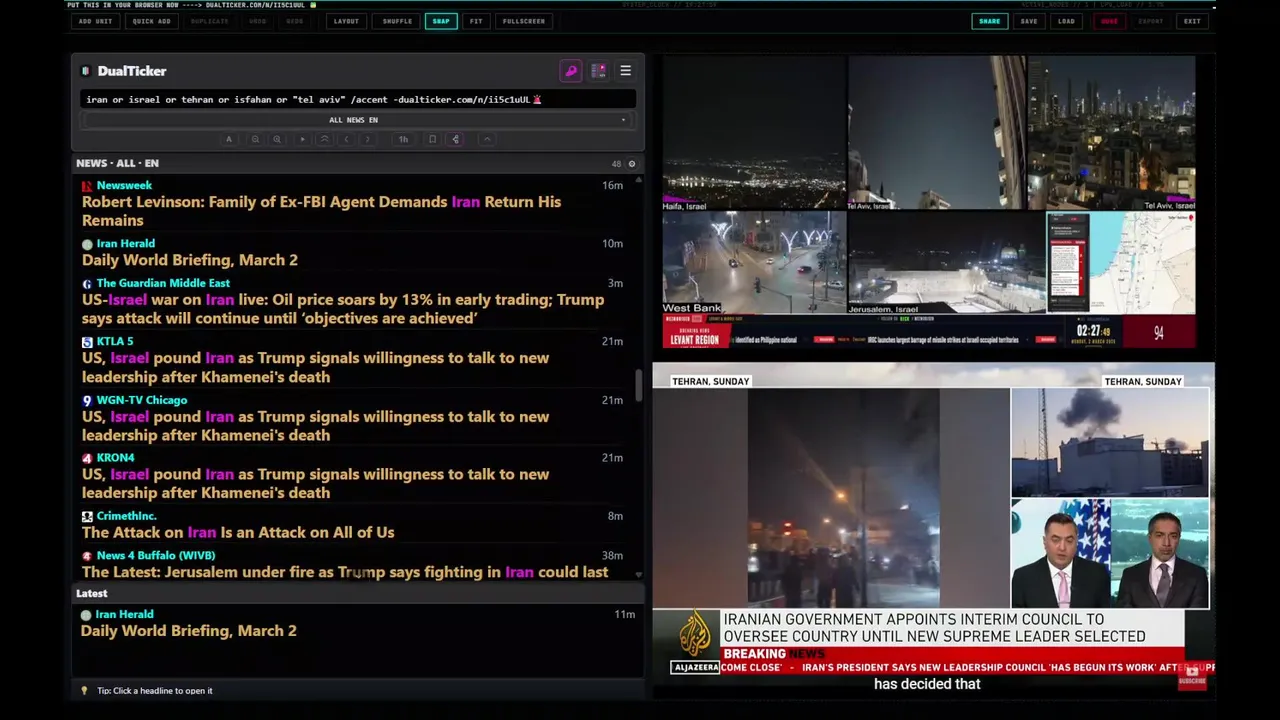
Task: Click the FULLSCREEN button
Action: [x=524, y=21]
